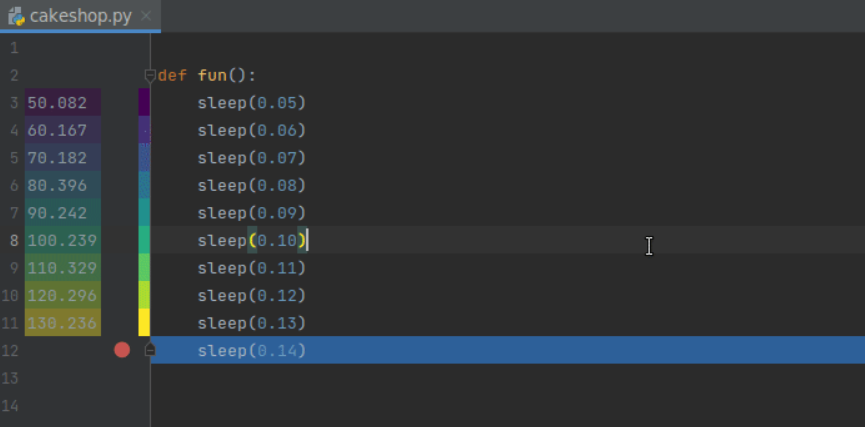The width and height of the screenshot is (865, 427).
Task: Select the cakeshop.py editor tab
Action: (x=80, y=16)
